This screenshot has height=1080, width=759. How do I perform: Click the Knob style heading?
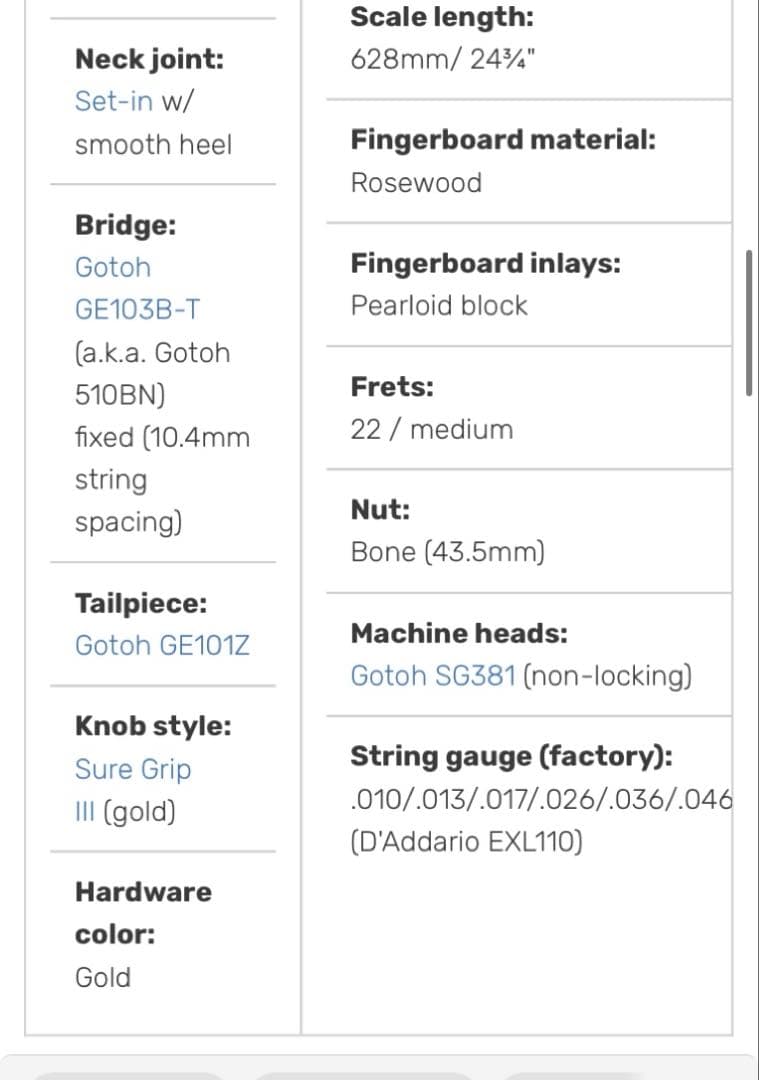(153, 727)
